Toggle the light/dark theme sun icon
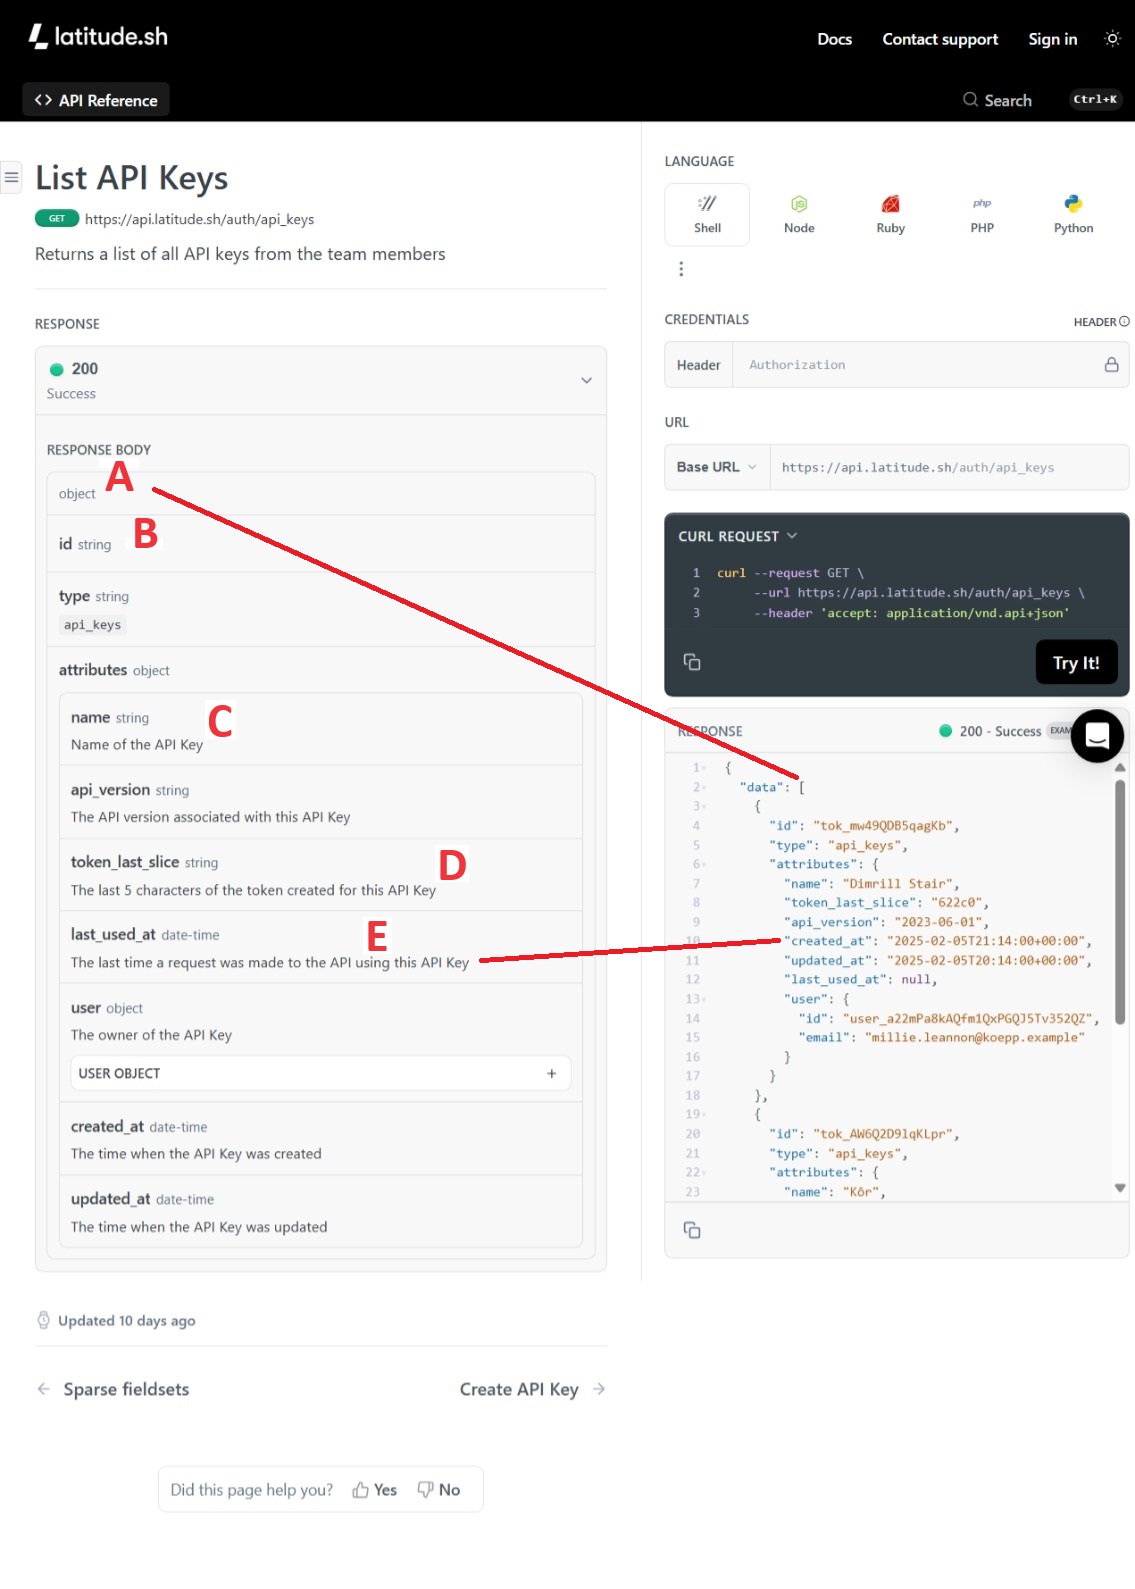Image resolution: width=1135 pixels, height=1589 pixels. tap(1112, 39)
